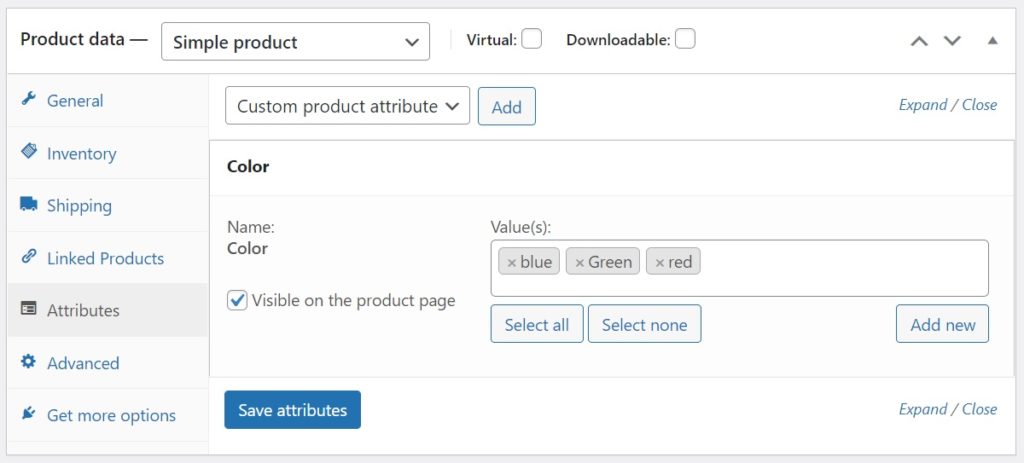Click the Value(s) label

coord(521,228)
